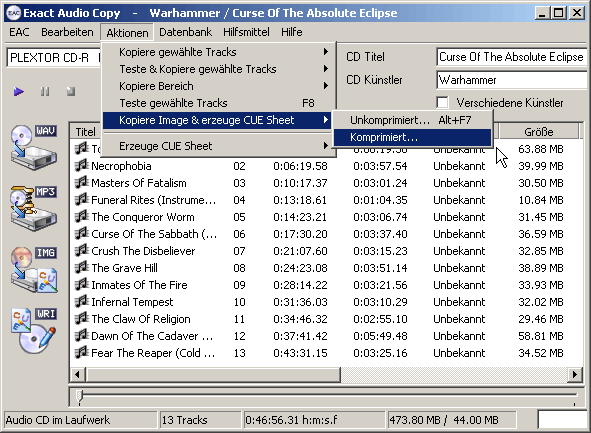Click the note icon beside Fear The Reaper
The image size is (591, 433).
click(x=81, y=352)
